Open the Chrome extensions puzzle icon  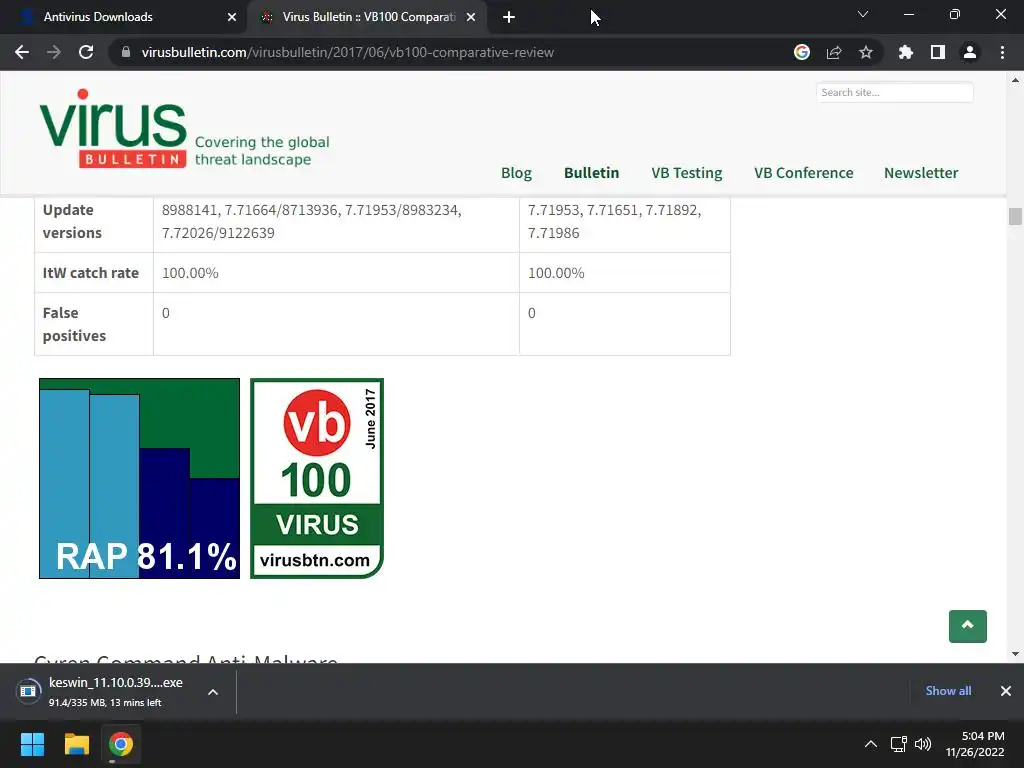(906, 52)
